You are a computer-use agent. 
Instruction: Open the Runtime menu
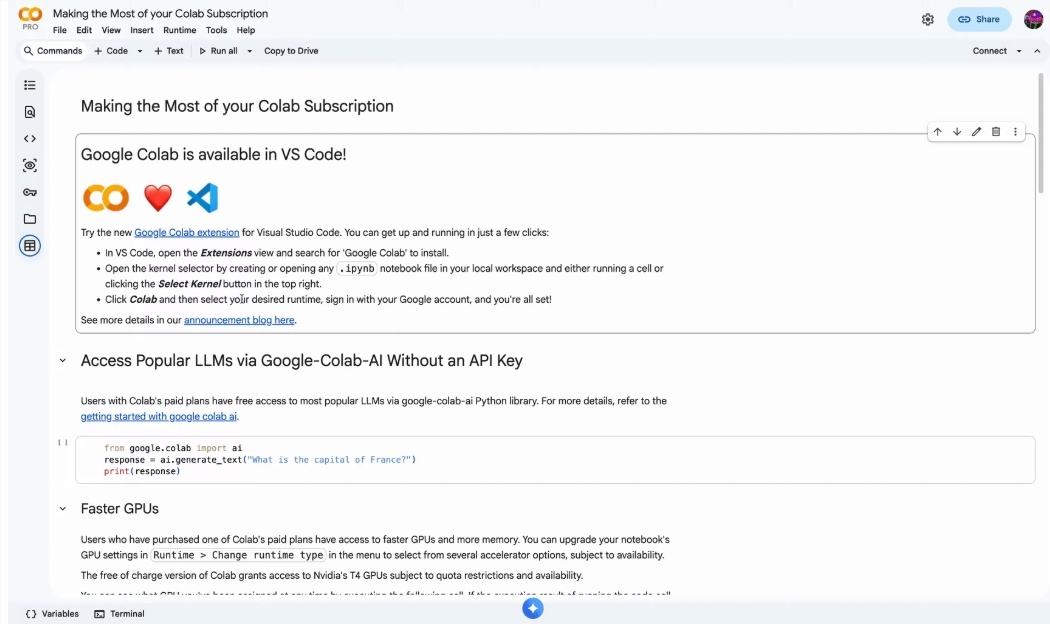[179, 30]
